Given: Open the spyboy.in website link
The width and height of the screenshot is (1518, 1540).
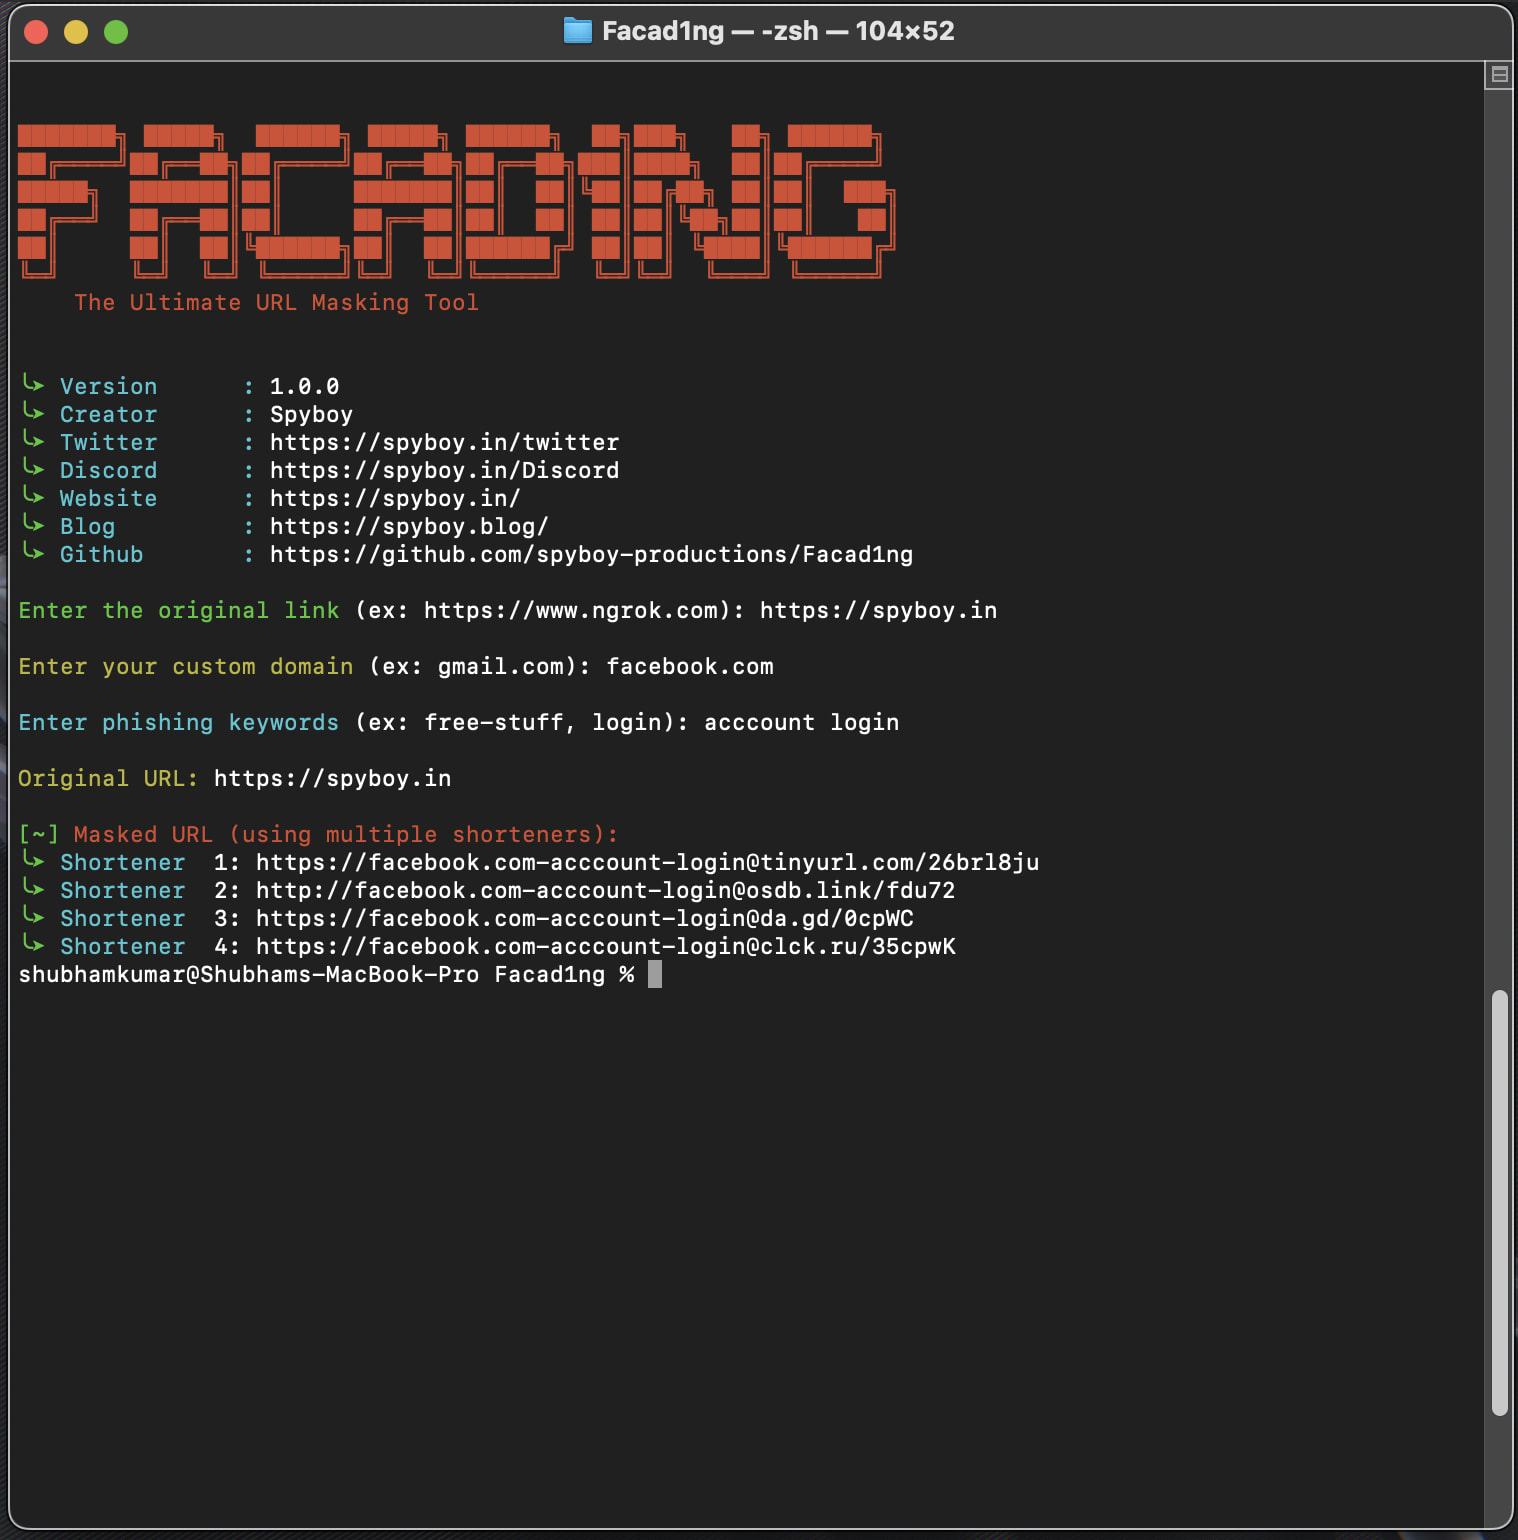Looking at the screenshot, I should point(393,498).
